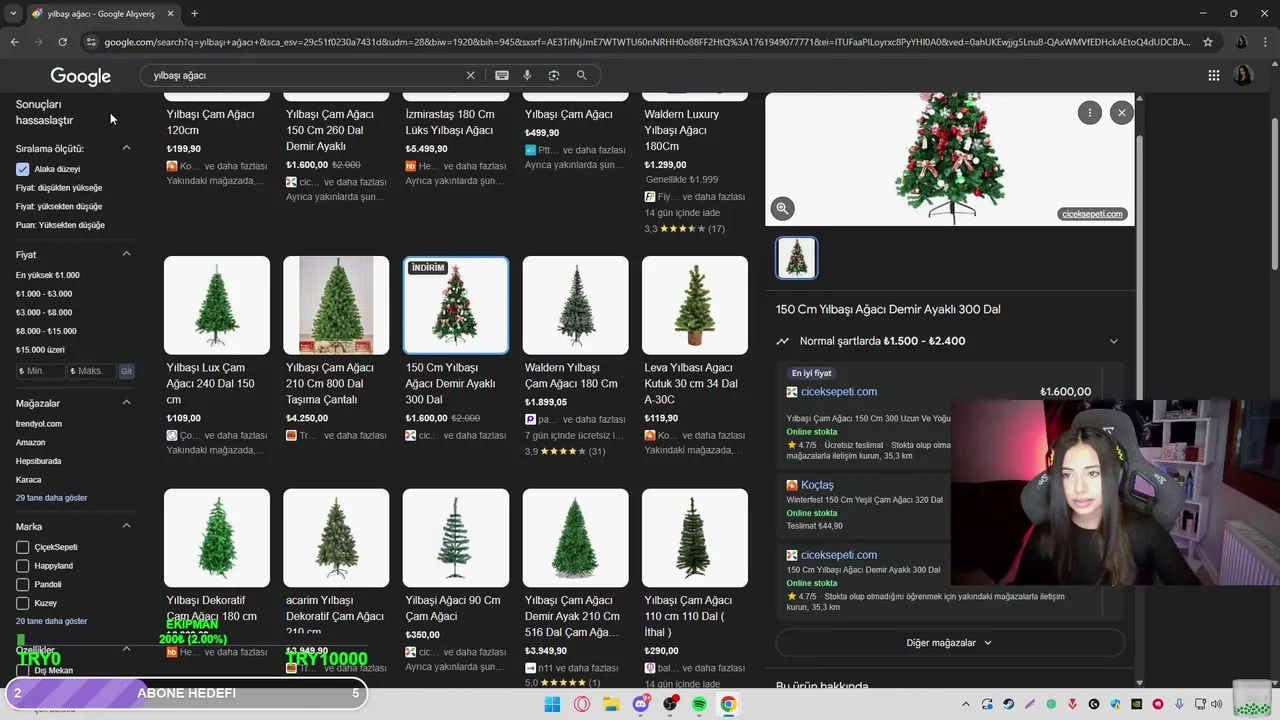1280x720 pixels.
Task: Clear the search box with the X icon
Action: tap(470, 75)
